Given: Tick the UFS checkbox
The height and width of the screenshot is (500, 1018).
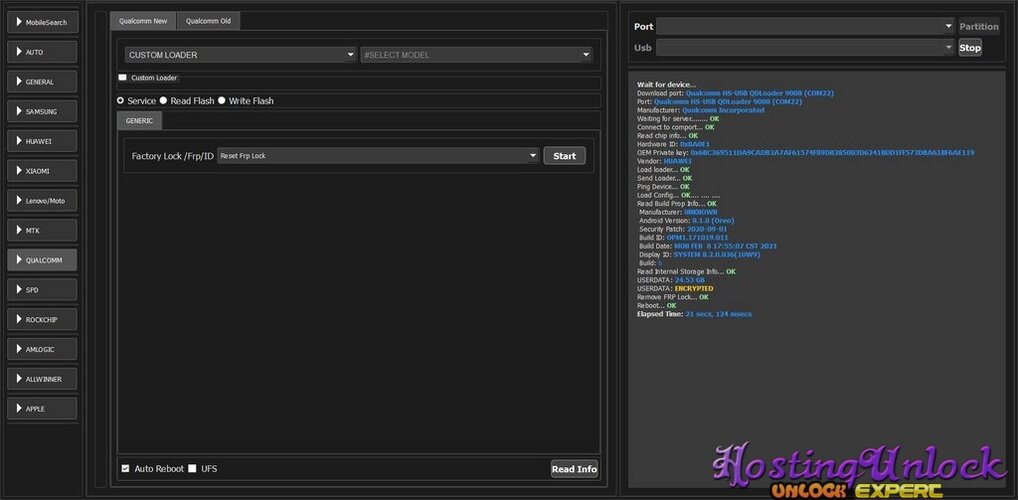Looking at the screenshot, I should click(192, 468).
